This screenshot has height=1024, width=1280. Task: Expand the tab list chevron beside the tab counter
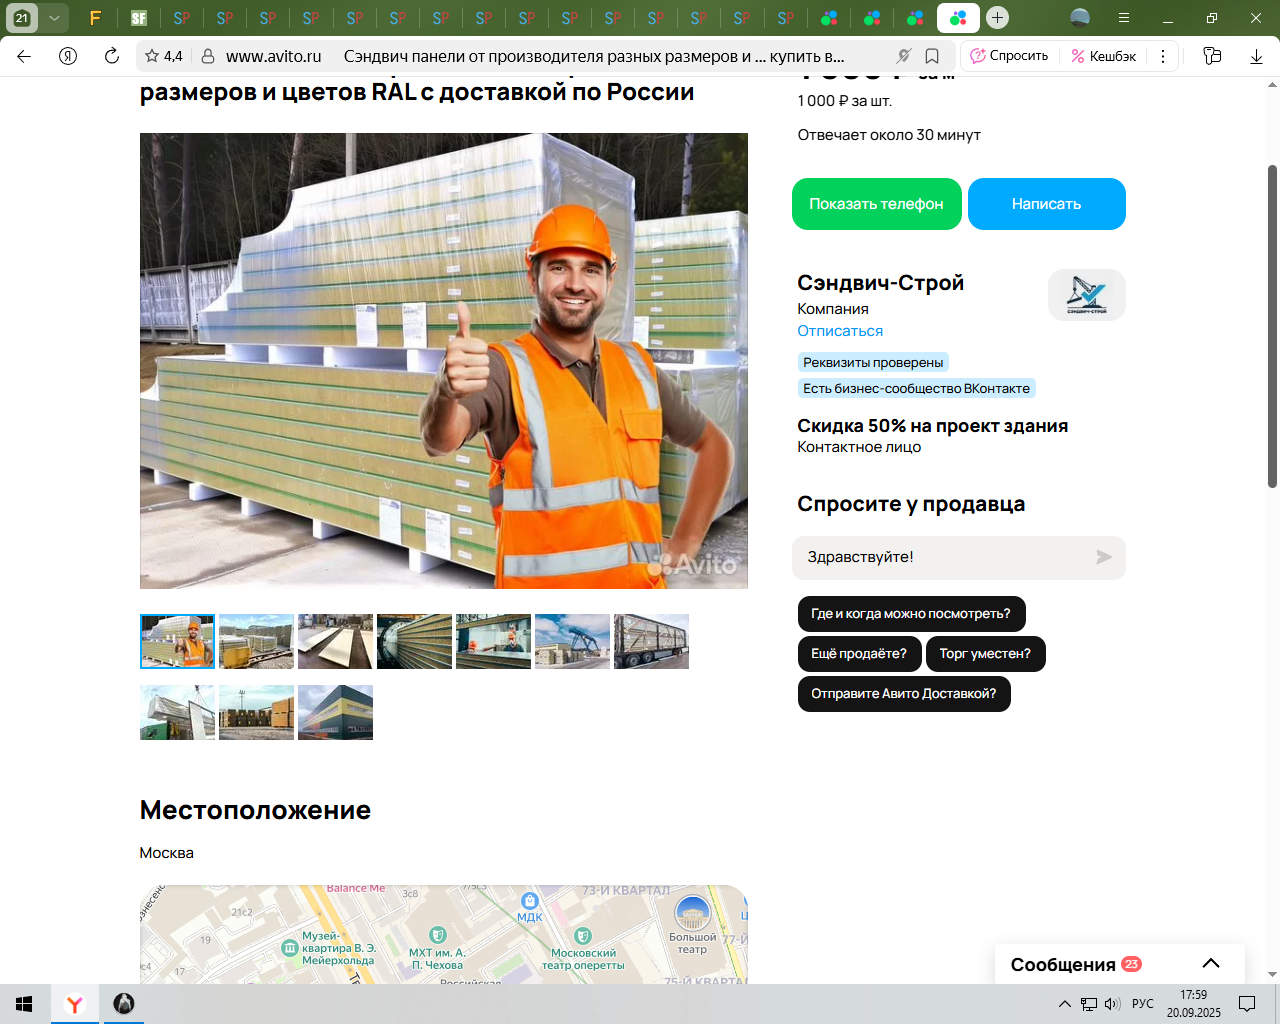point(54,18)
